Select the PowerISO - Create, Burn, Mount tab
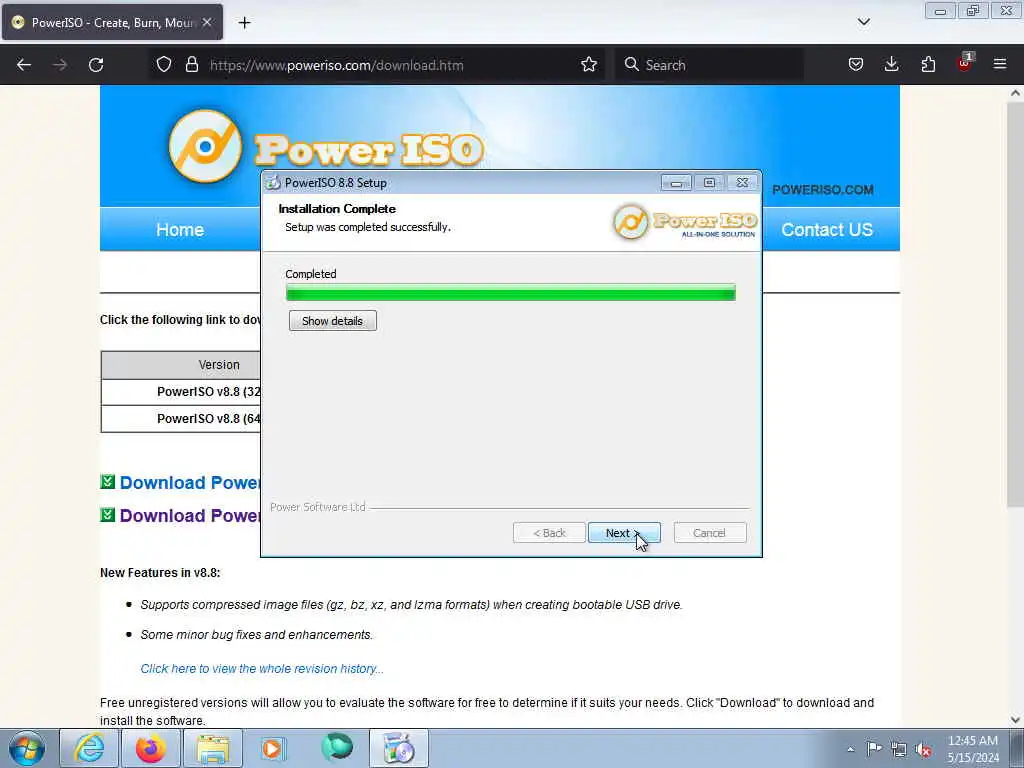1024x768 pixels. pos(112,23)
